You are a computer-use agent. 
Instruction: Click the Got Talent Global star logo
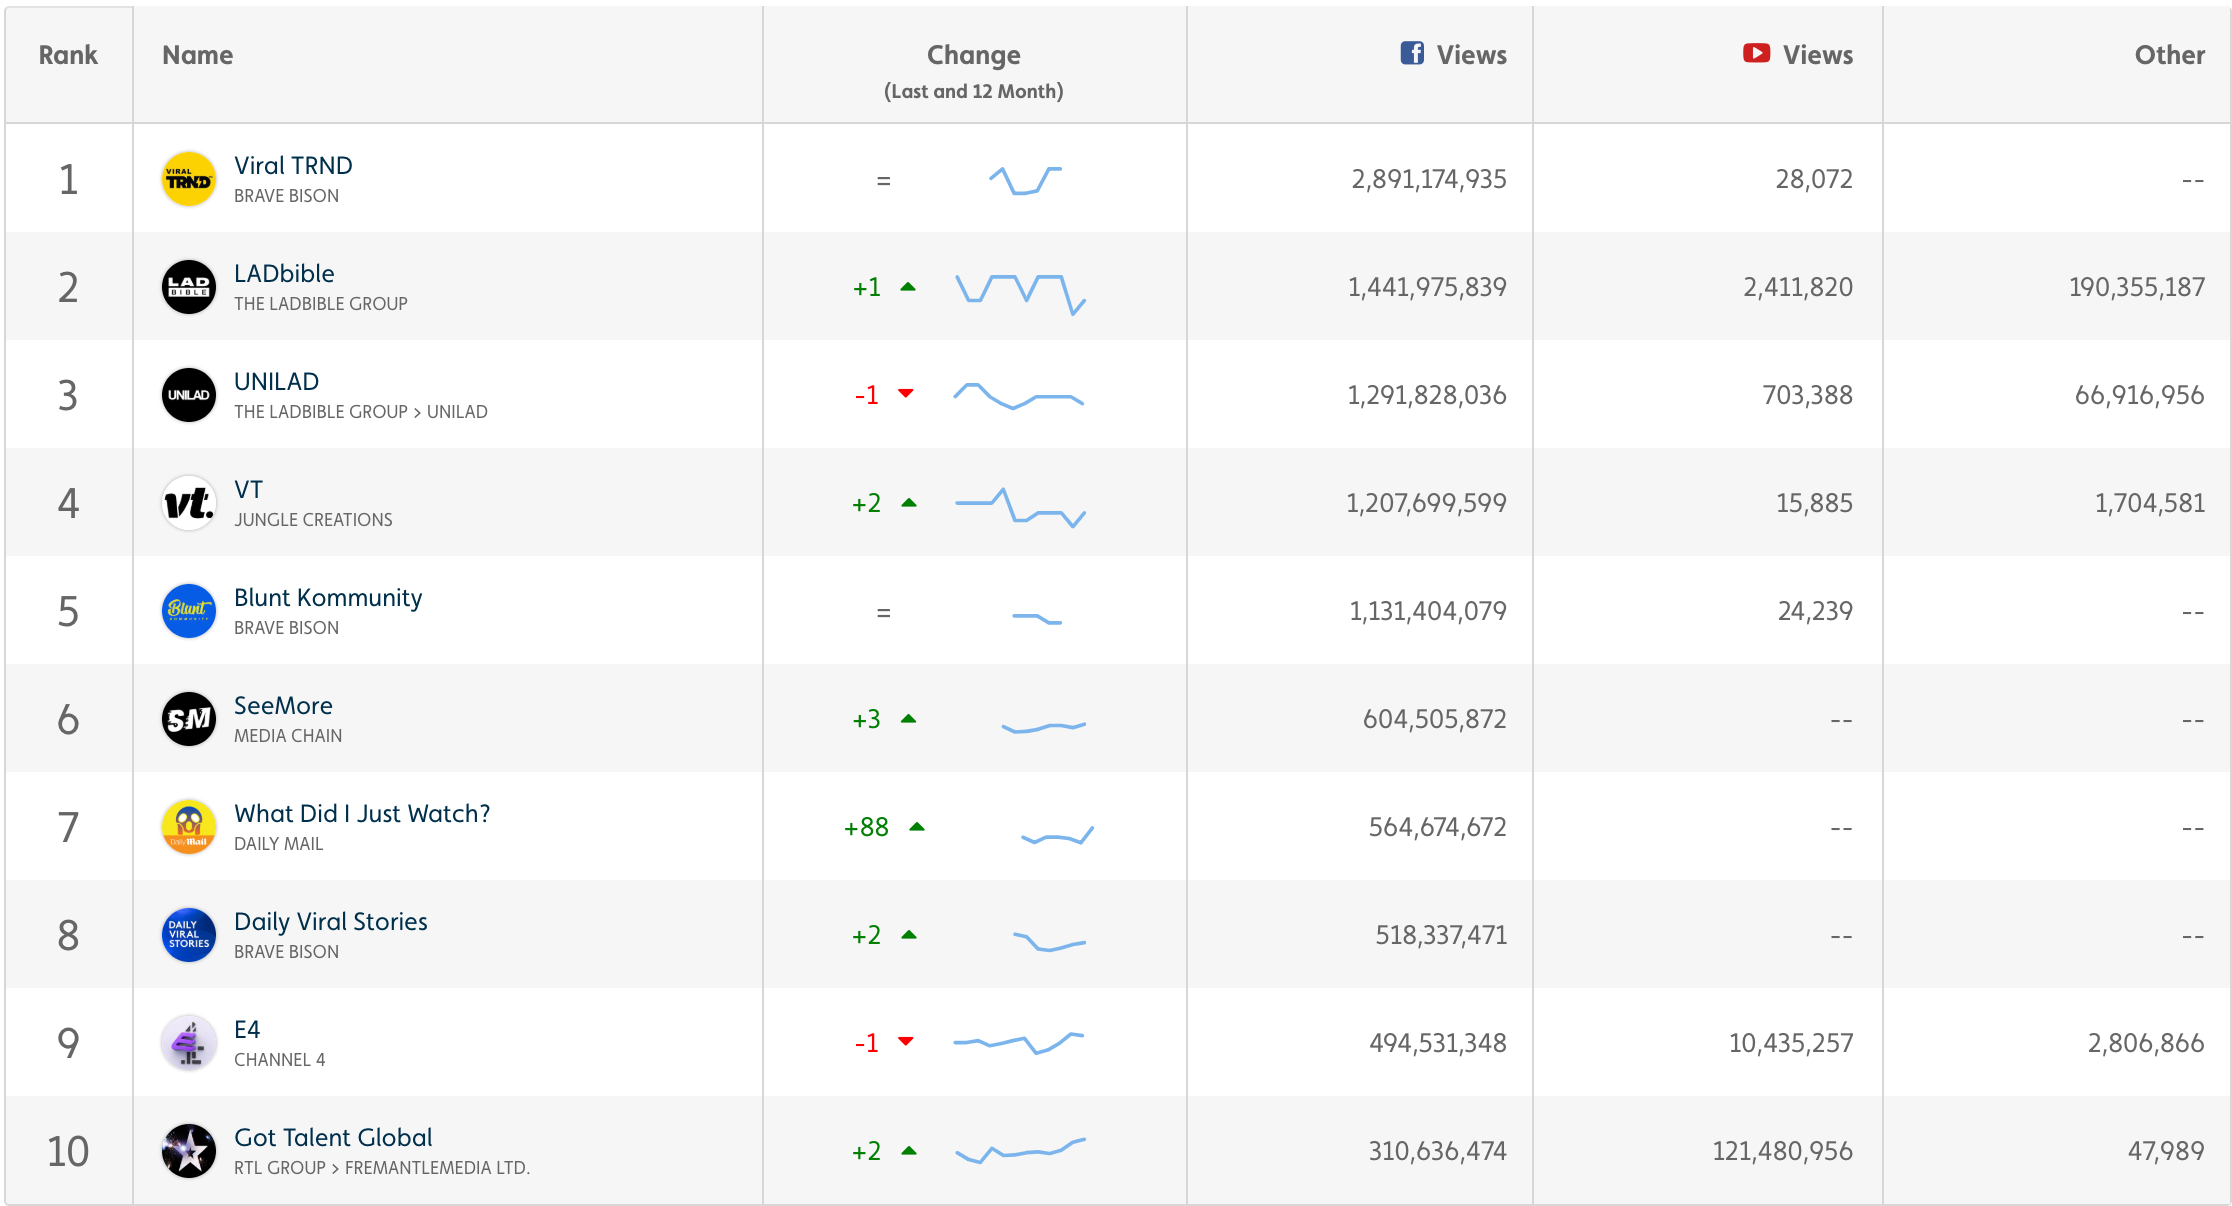tap(189, 1151)
